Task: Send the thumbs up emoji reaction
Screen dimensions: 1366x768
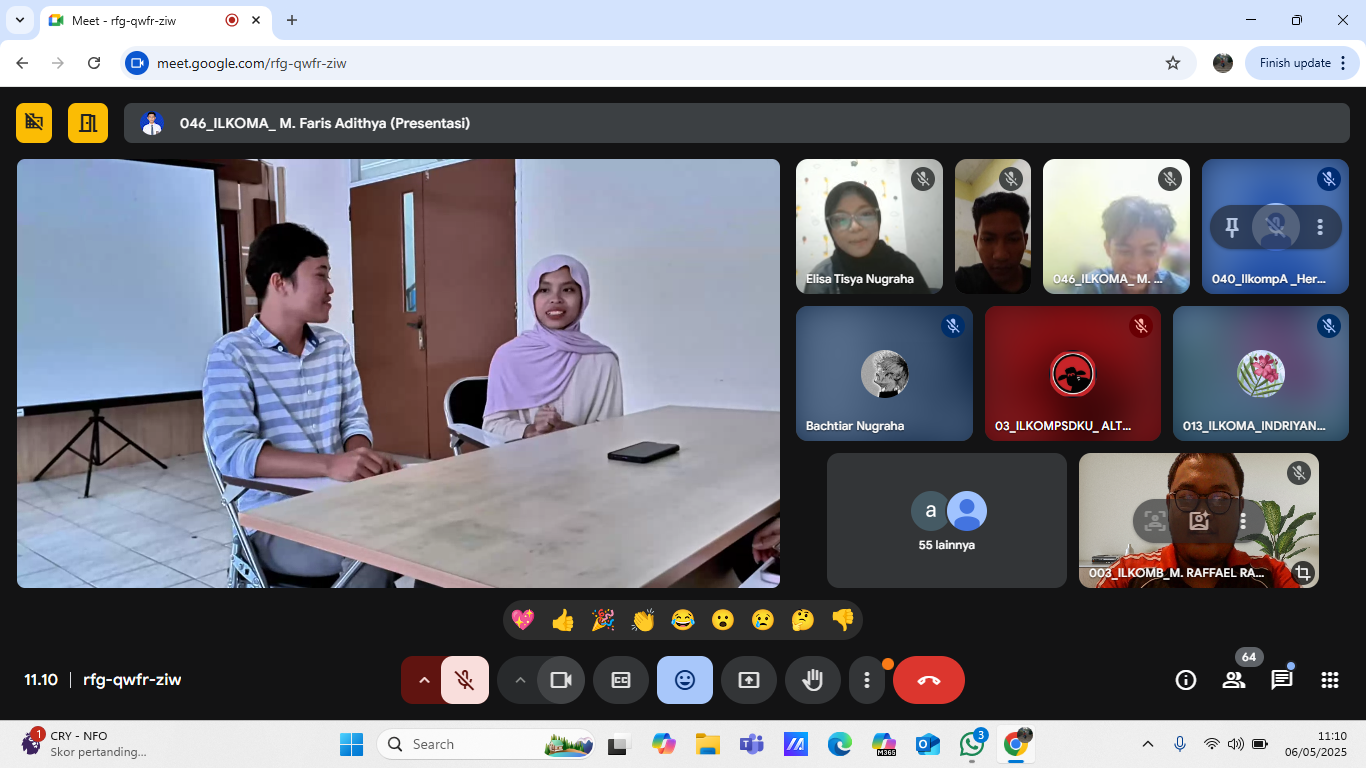Action: pos(563,620)
